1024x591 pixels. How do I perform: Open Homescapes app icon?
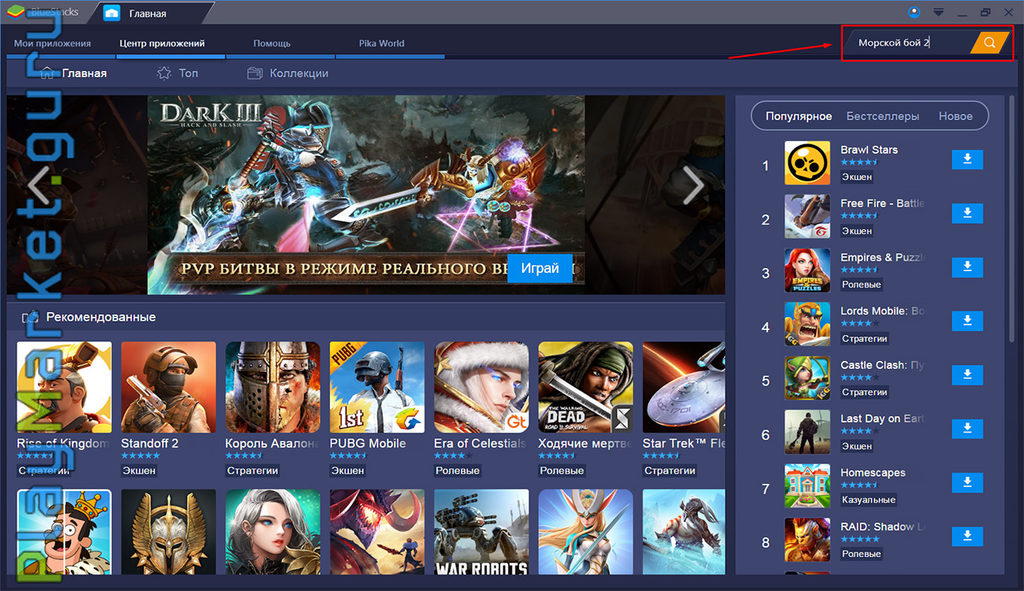tap(807, 486)
